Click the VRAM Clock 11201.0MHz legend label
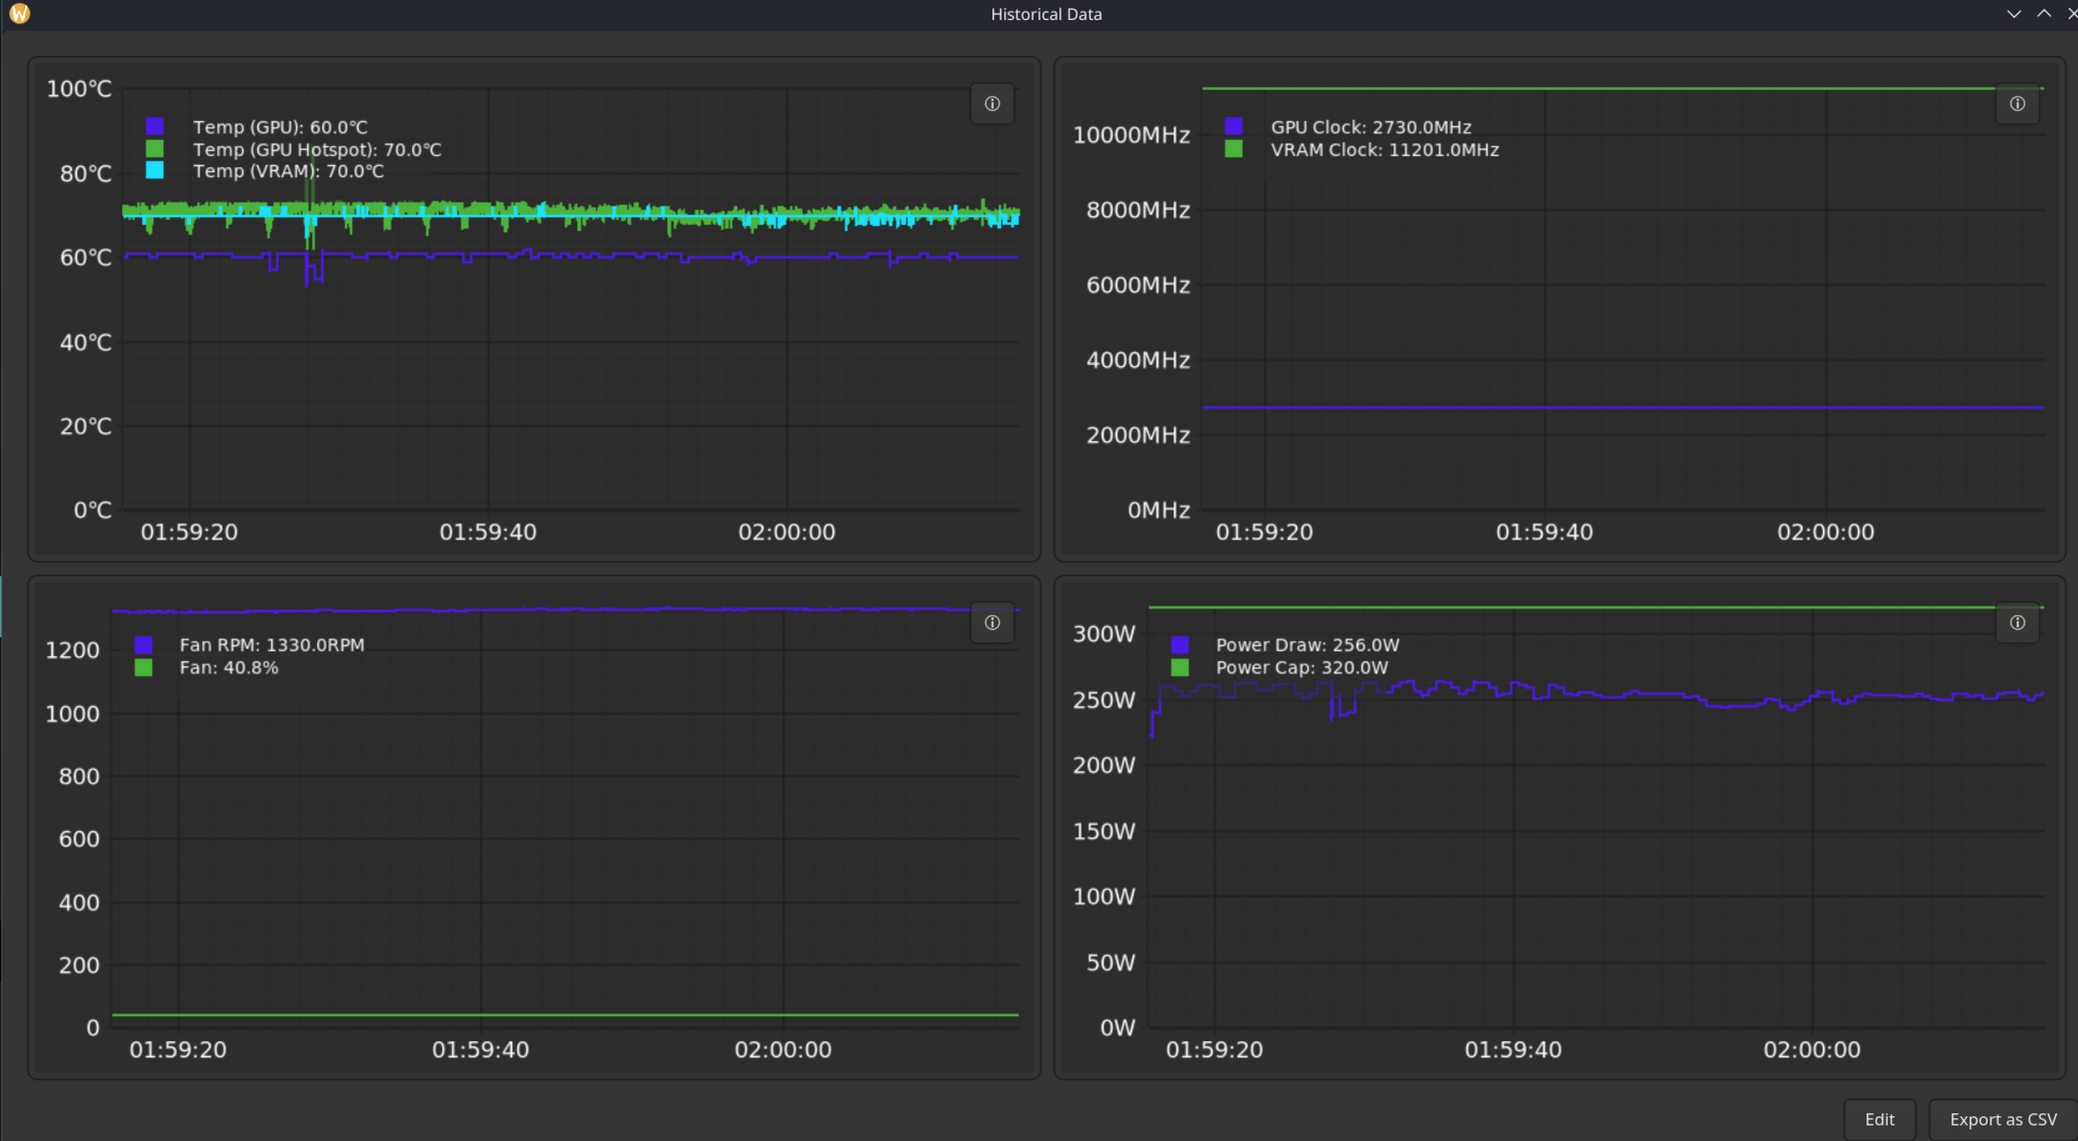Screen dimensions: 2078x1141 (x=1384, y=149)
